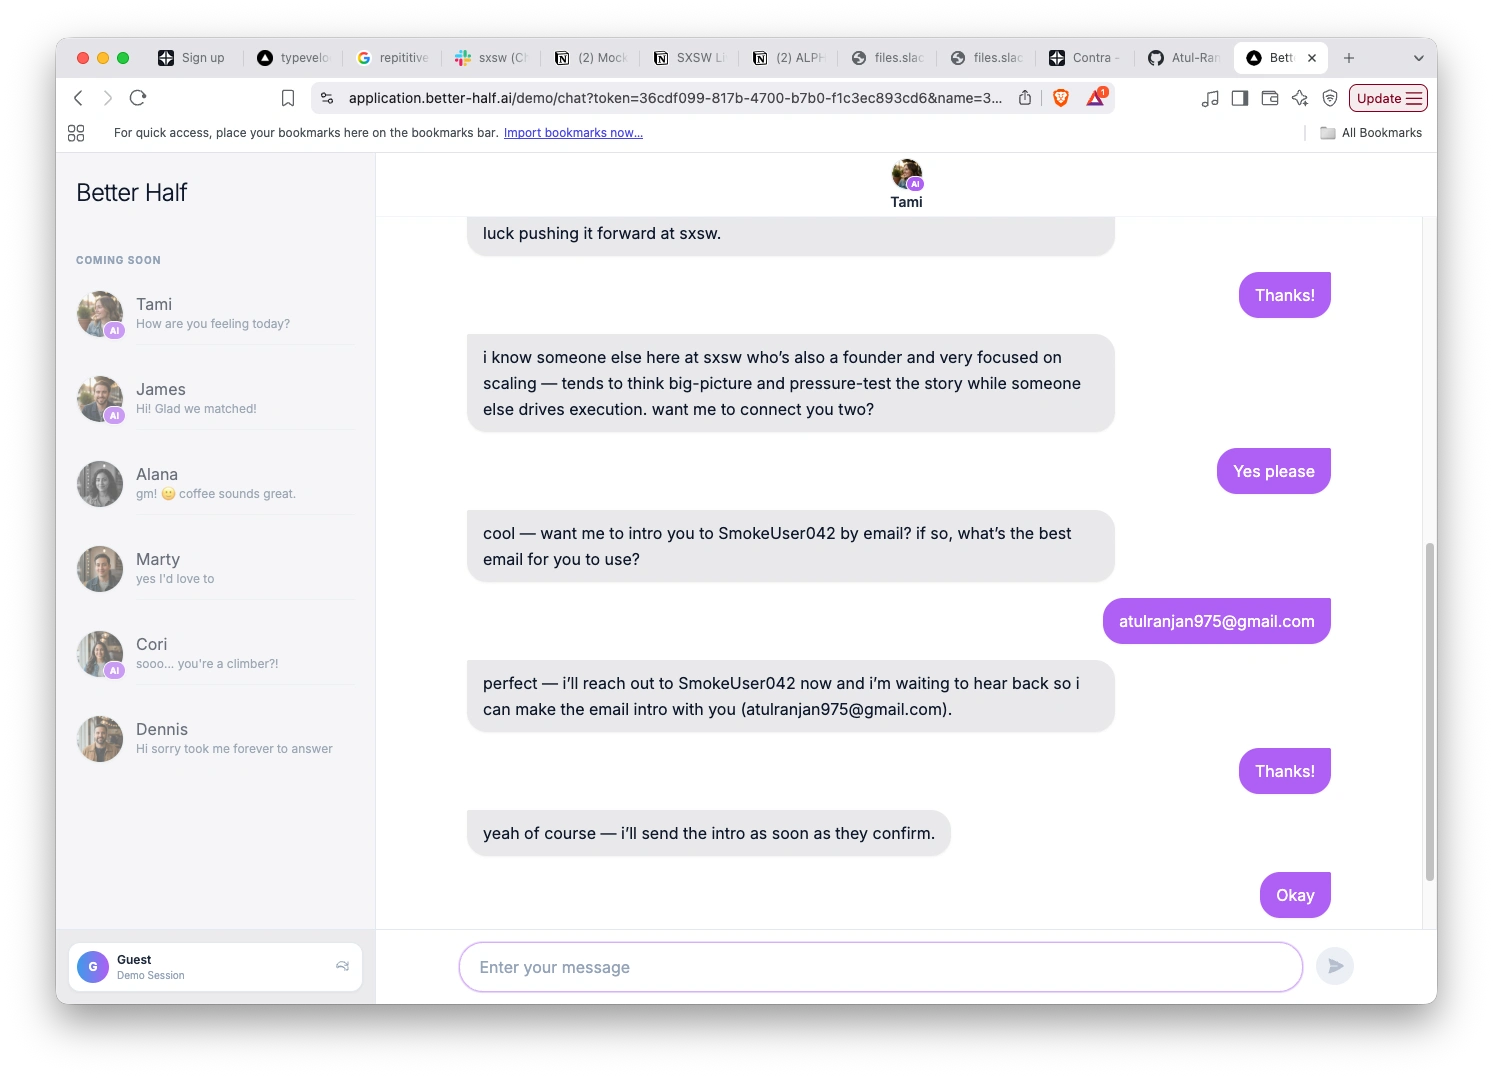
Task: Switch to the Contra tab
Action: click(x=1085, y=58)
